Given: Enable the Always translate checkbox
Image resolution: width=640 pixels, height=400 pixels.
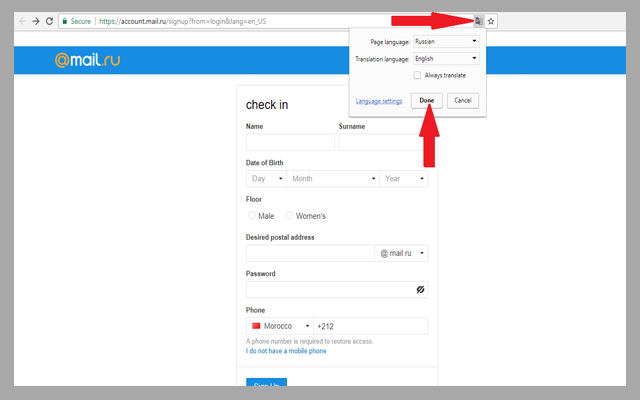Looking at the screenshot, I should 418,75.
